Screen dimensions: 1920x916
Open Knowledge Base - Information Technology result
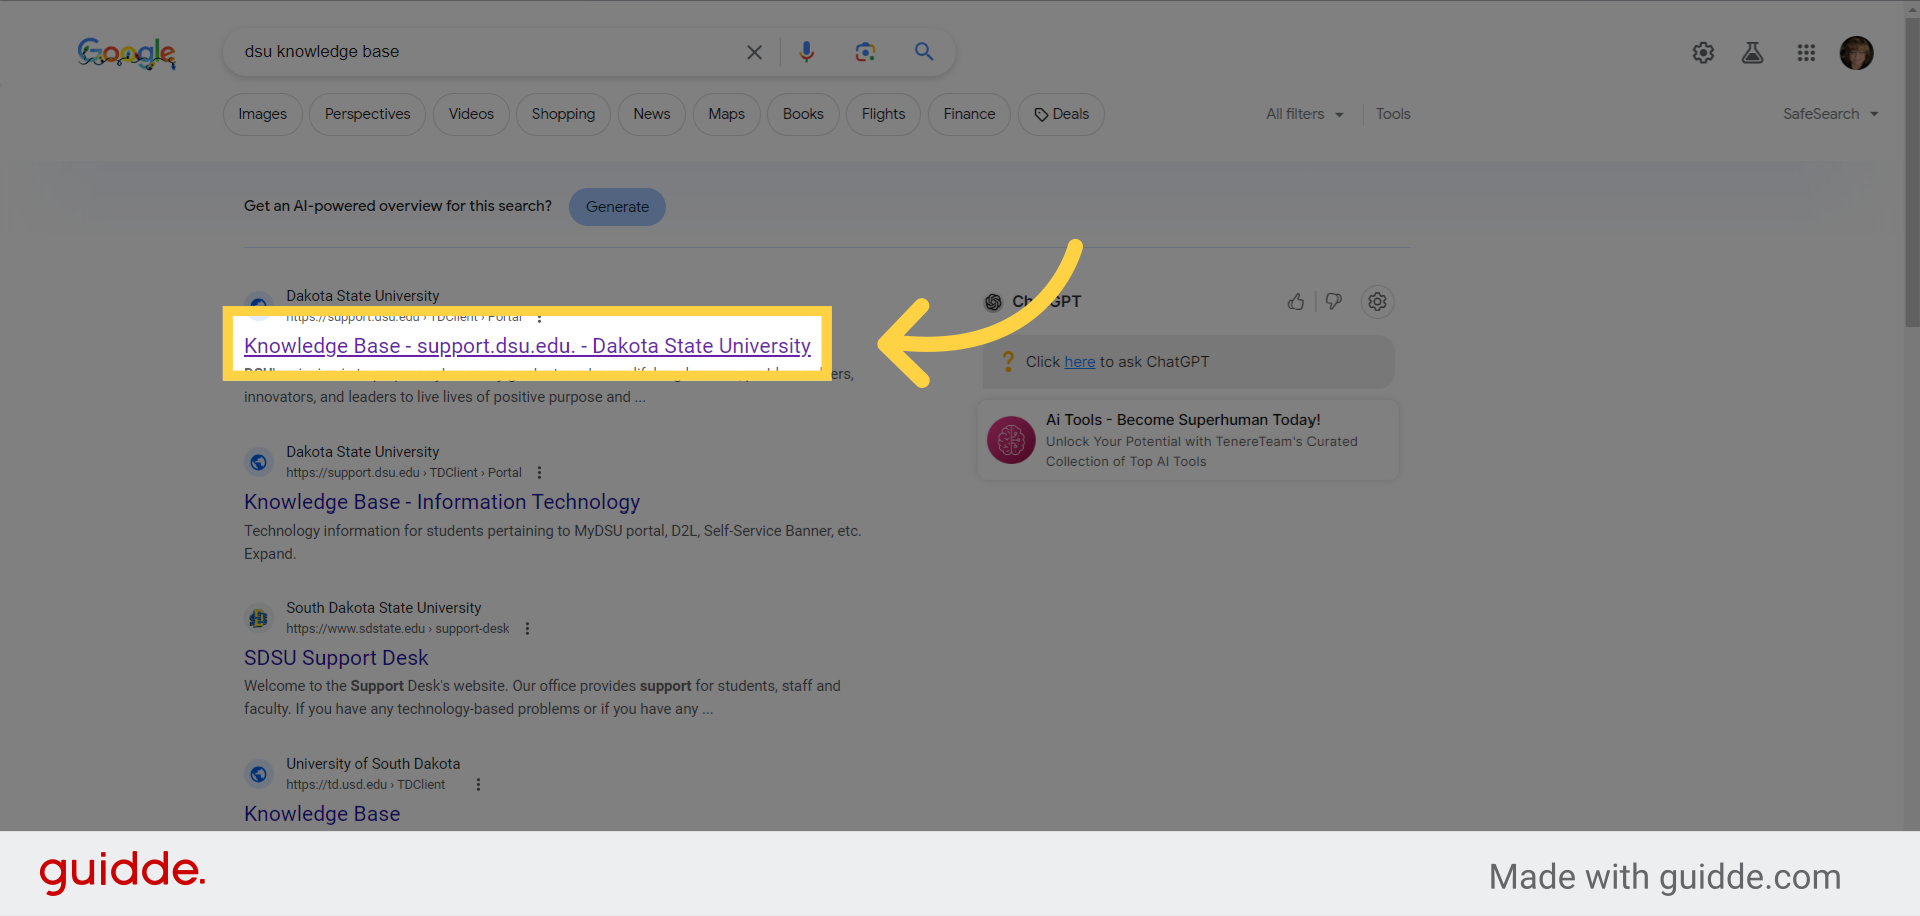[442, 502]
